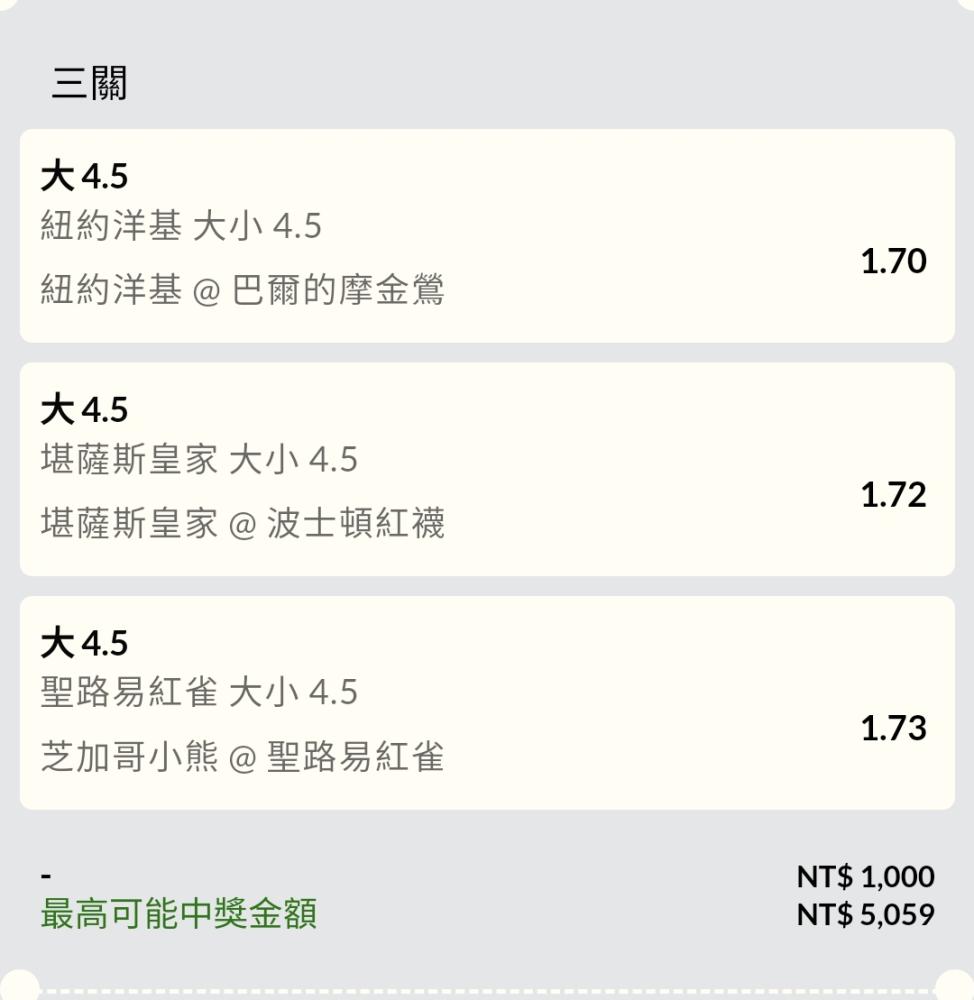This screenshot has width=974, height=1000.
Task: Click 大 4.5 title in Royals card
Action: point(84,409)
